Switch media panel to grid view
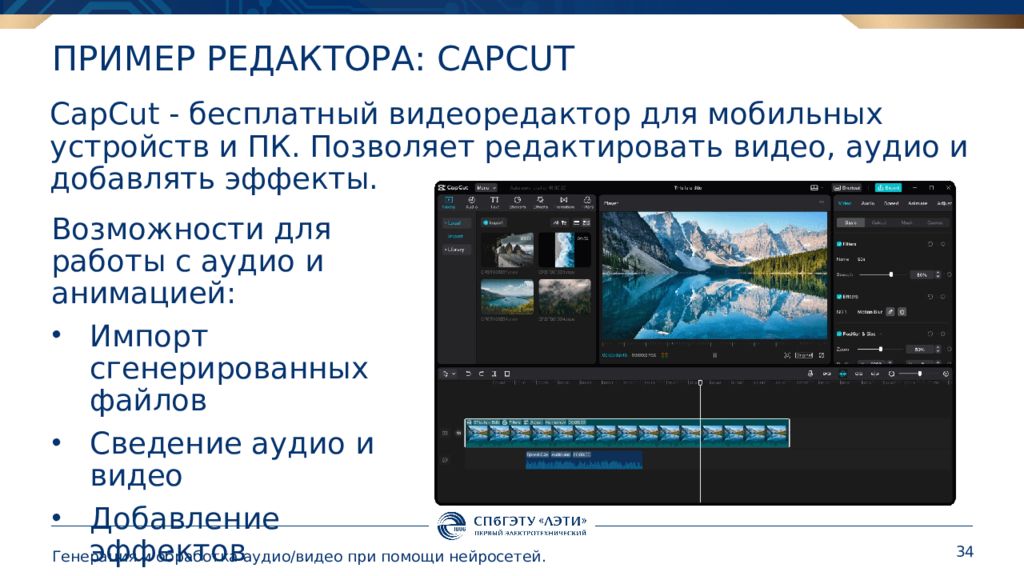1024x576 pixels. (586, 223)
